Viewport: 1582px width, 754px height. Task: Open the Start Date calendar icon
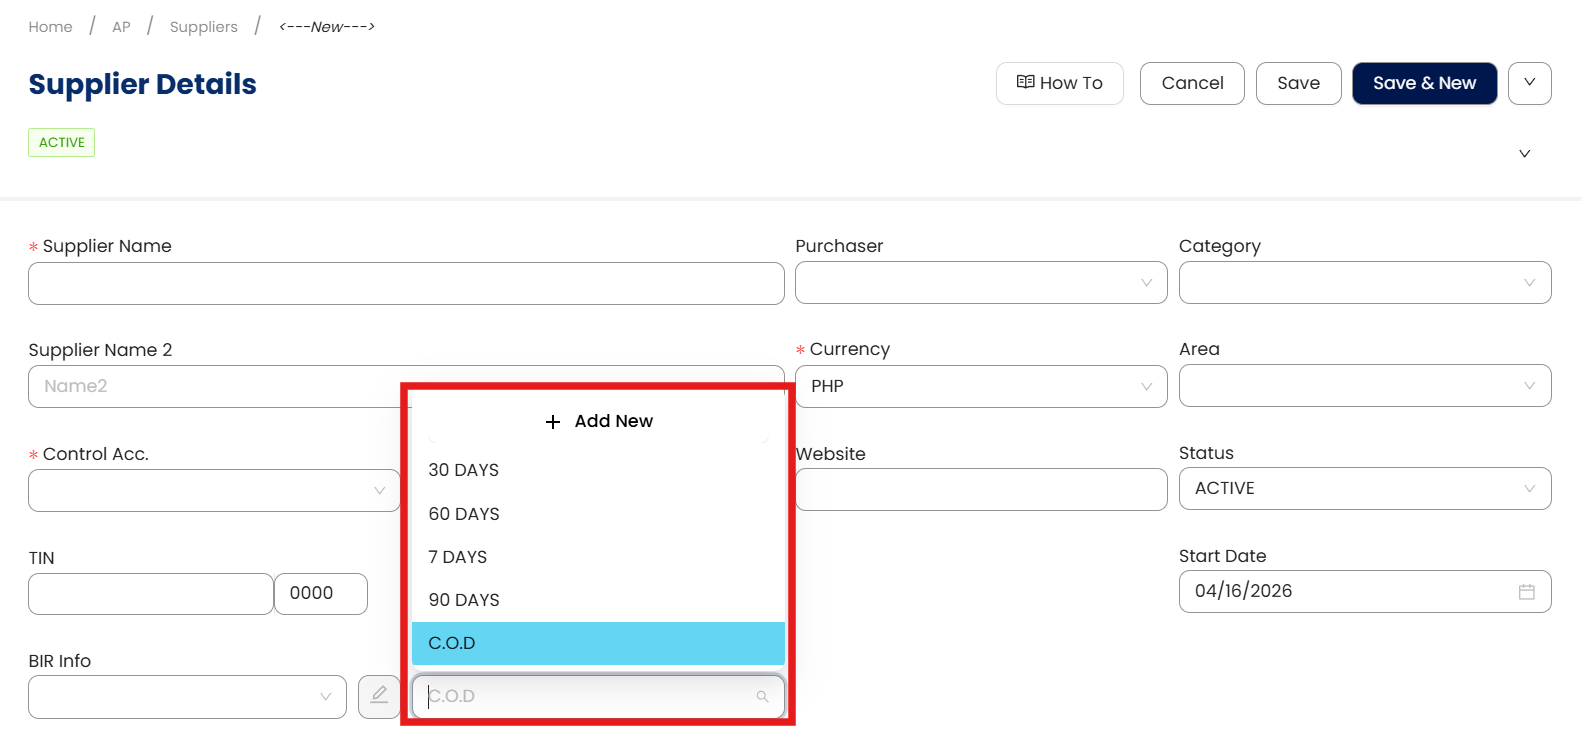pos(1526,592)
